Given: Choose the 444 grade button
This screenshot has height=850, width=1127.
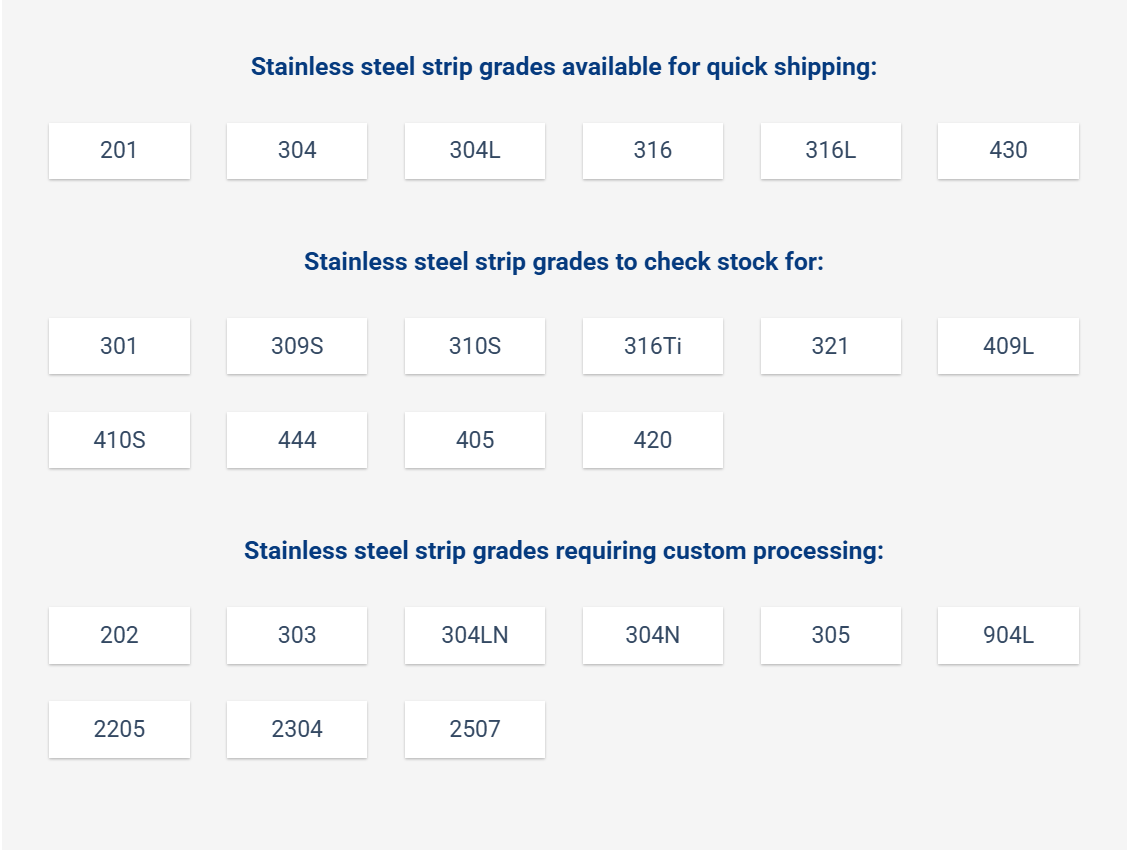Looking at the screenshot, I should [x=297, y=440].
